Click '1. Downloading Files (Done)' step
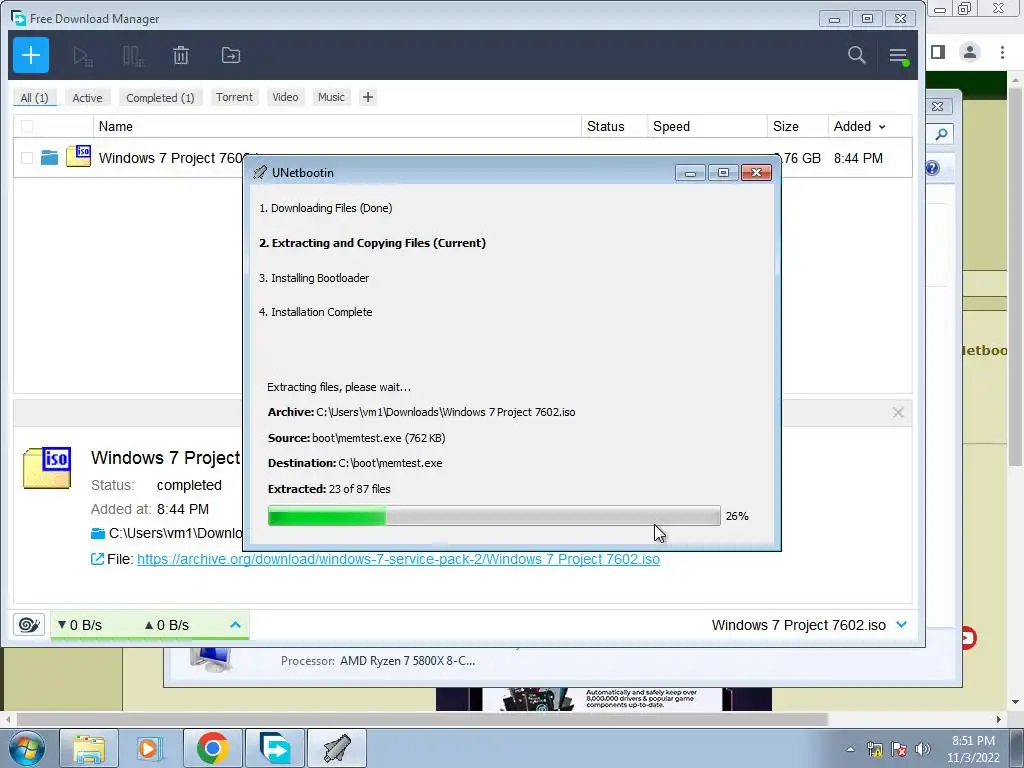This screenshot has width=1024, height=768. [326, 208]
